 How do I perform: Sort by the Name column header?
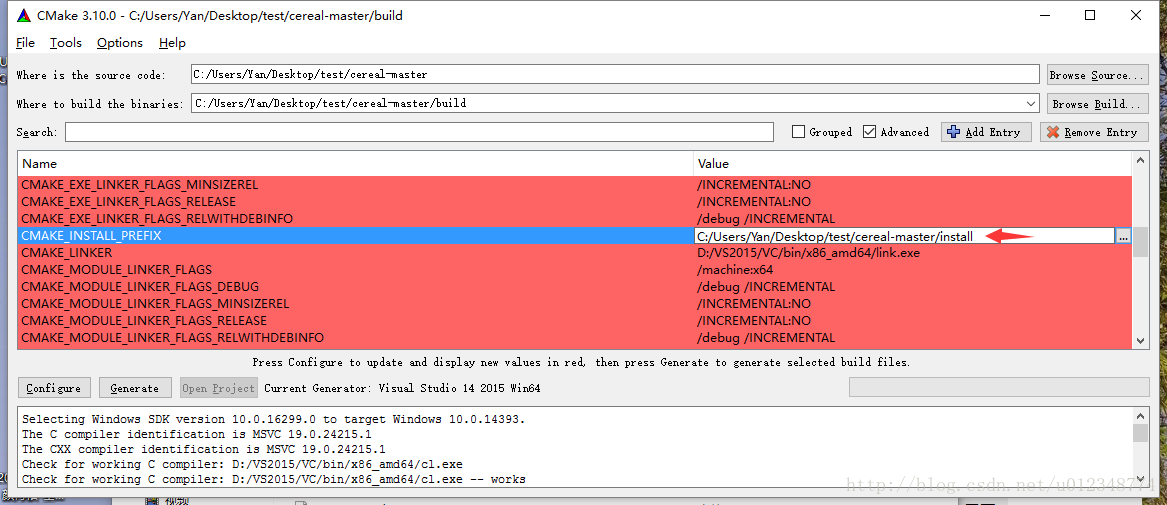click(356, 163)
